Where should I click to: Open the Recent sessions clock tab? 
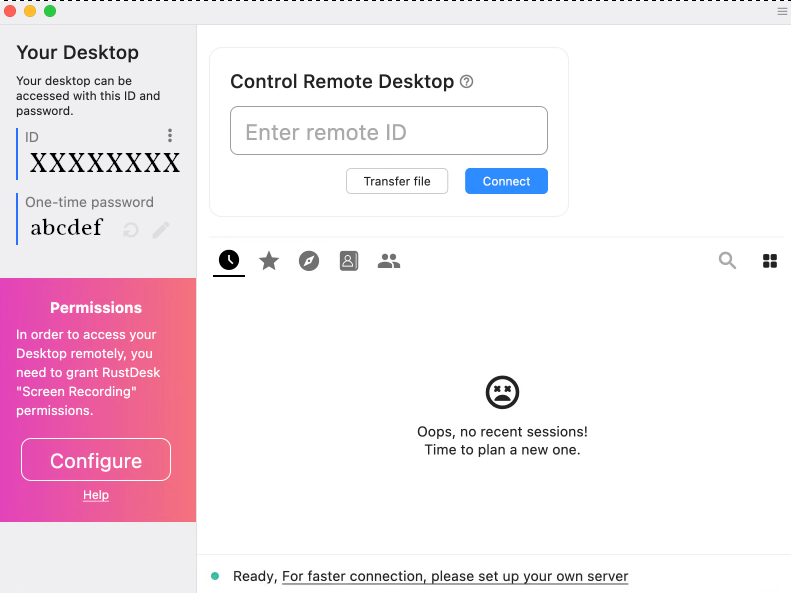point(229,261)
